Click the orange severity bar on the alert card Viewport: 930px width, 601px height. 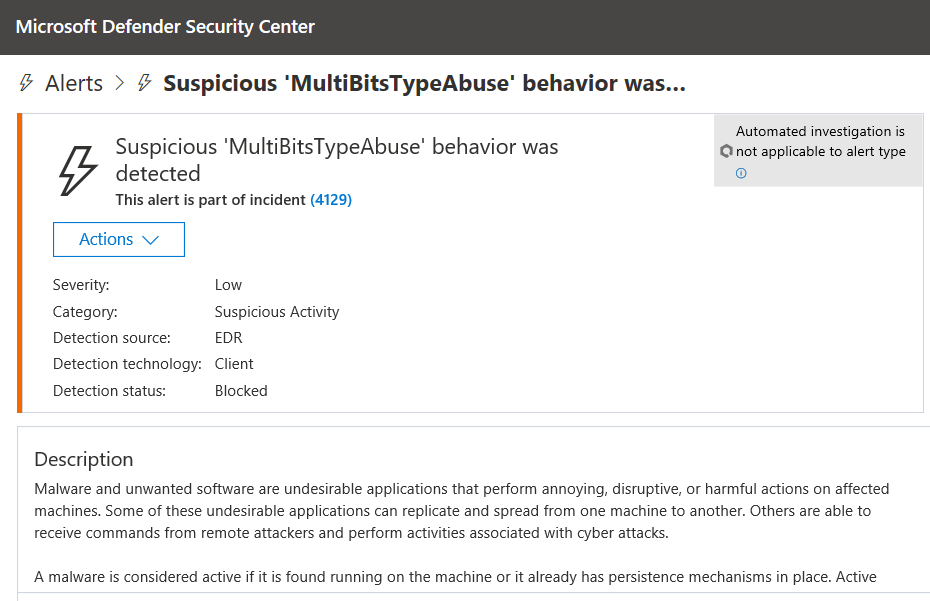[20, 263]
